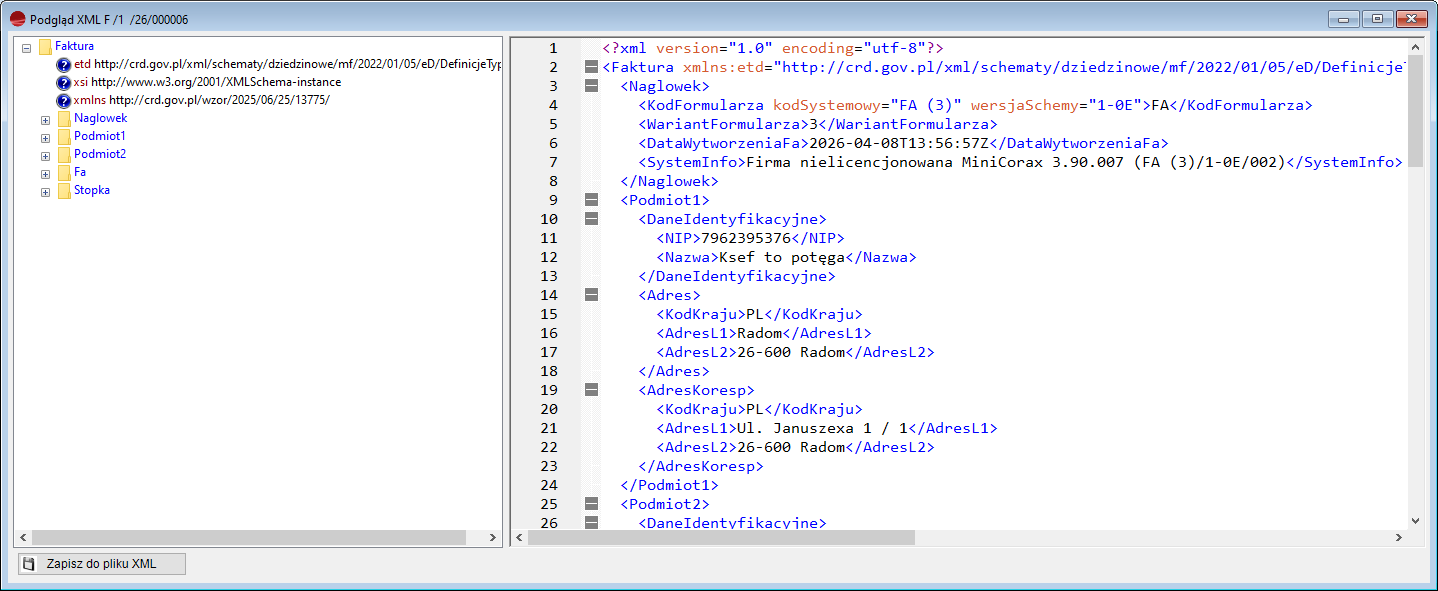Click 'Ul. Januszexa 1 / 1' address text

pos(820,428)
